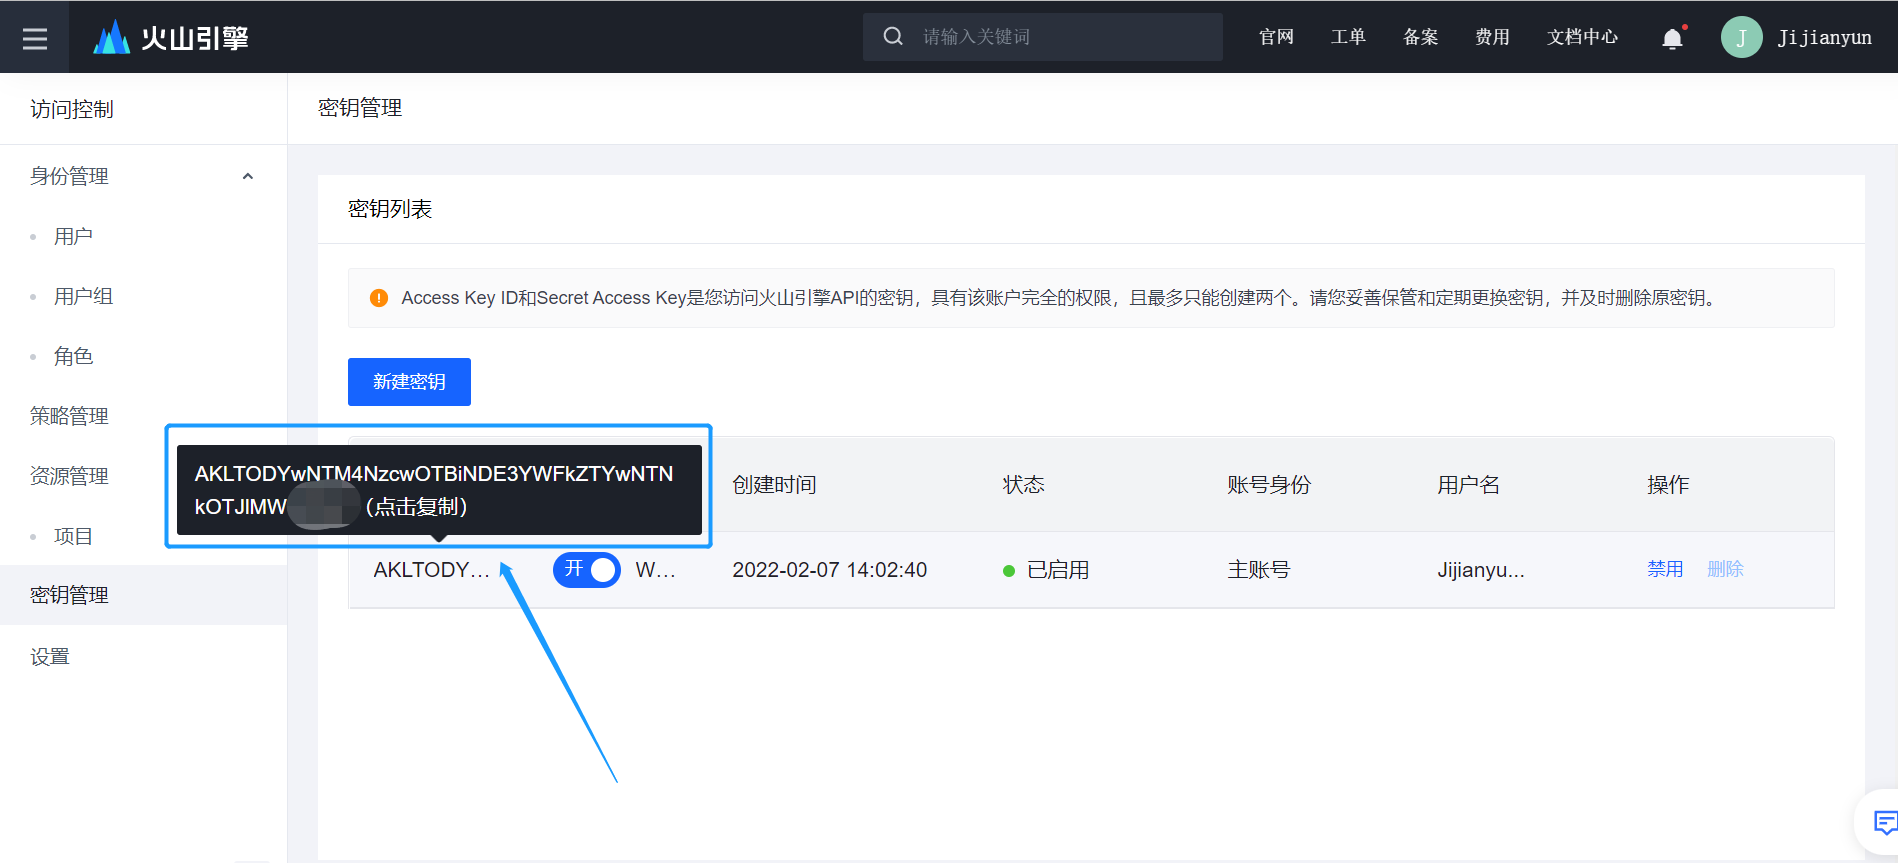The image size is (1898, 863).
Task: Click the 账号身份 column header
Action: click(1268, 485)
